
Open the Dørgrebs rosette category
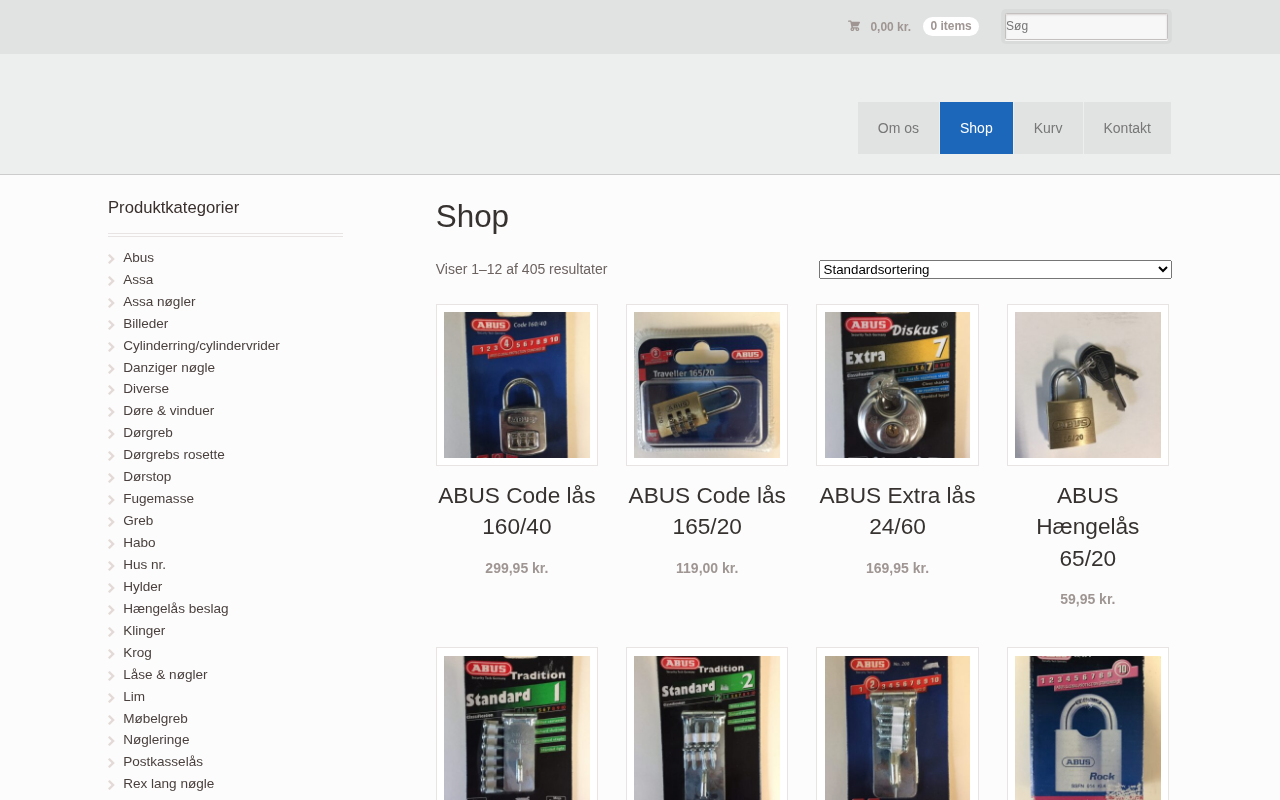click(x=174, y=455)
